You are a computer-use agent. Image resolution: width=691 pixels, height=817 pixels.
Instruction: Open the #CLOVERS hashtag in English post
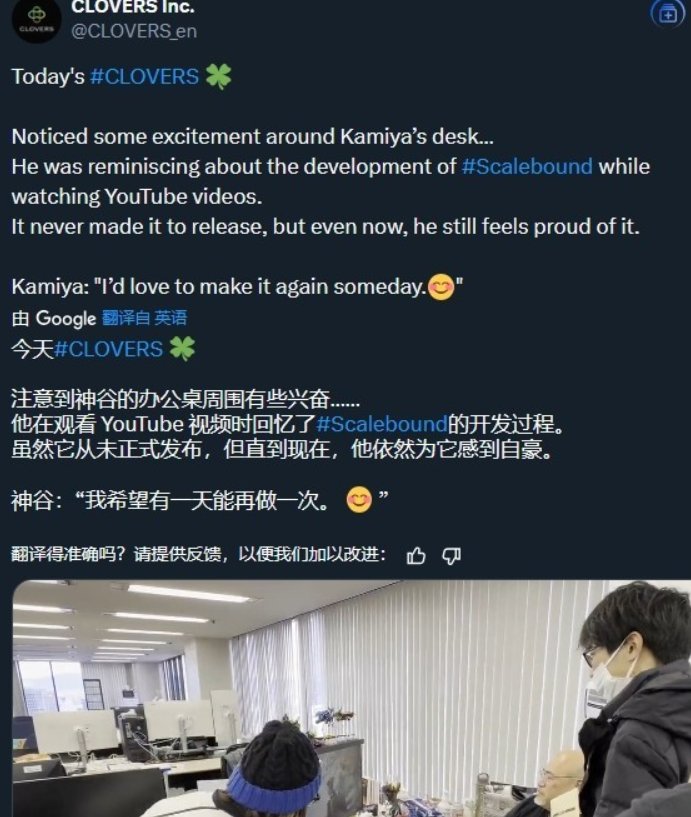tap(144, 77)
